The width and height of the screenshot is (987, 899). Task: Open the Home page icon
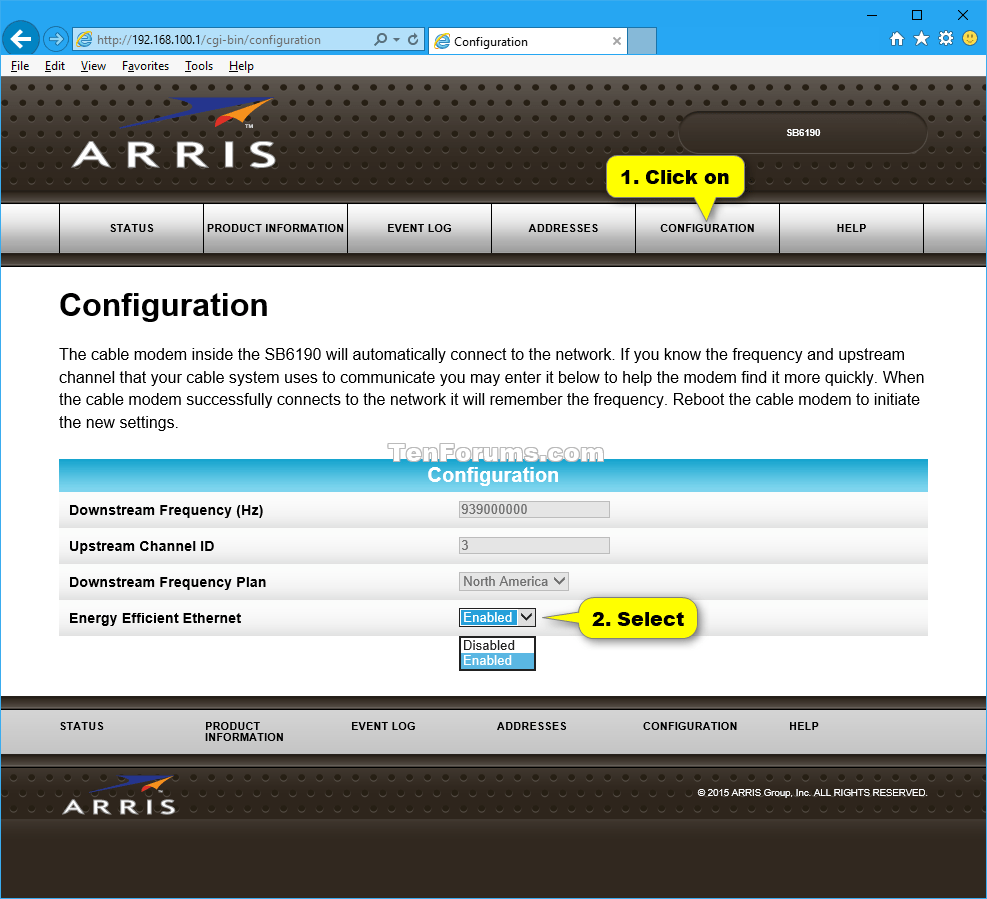pos(897,38)
